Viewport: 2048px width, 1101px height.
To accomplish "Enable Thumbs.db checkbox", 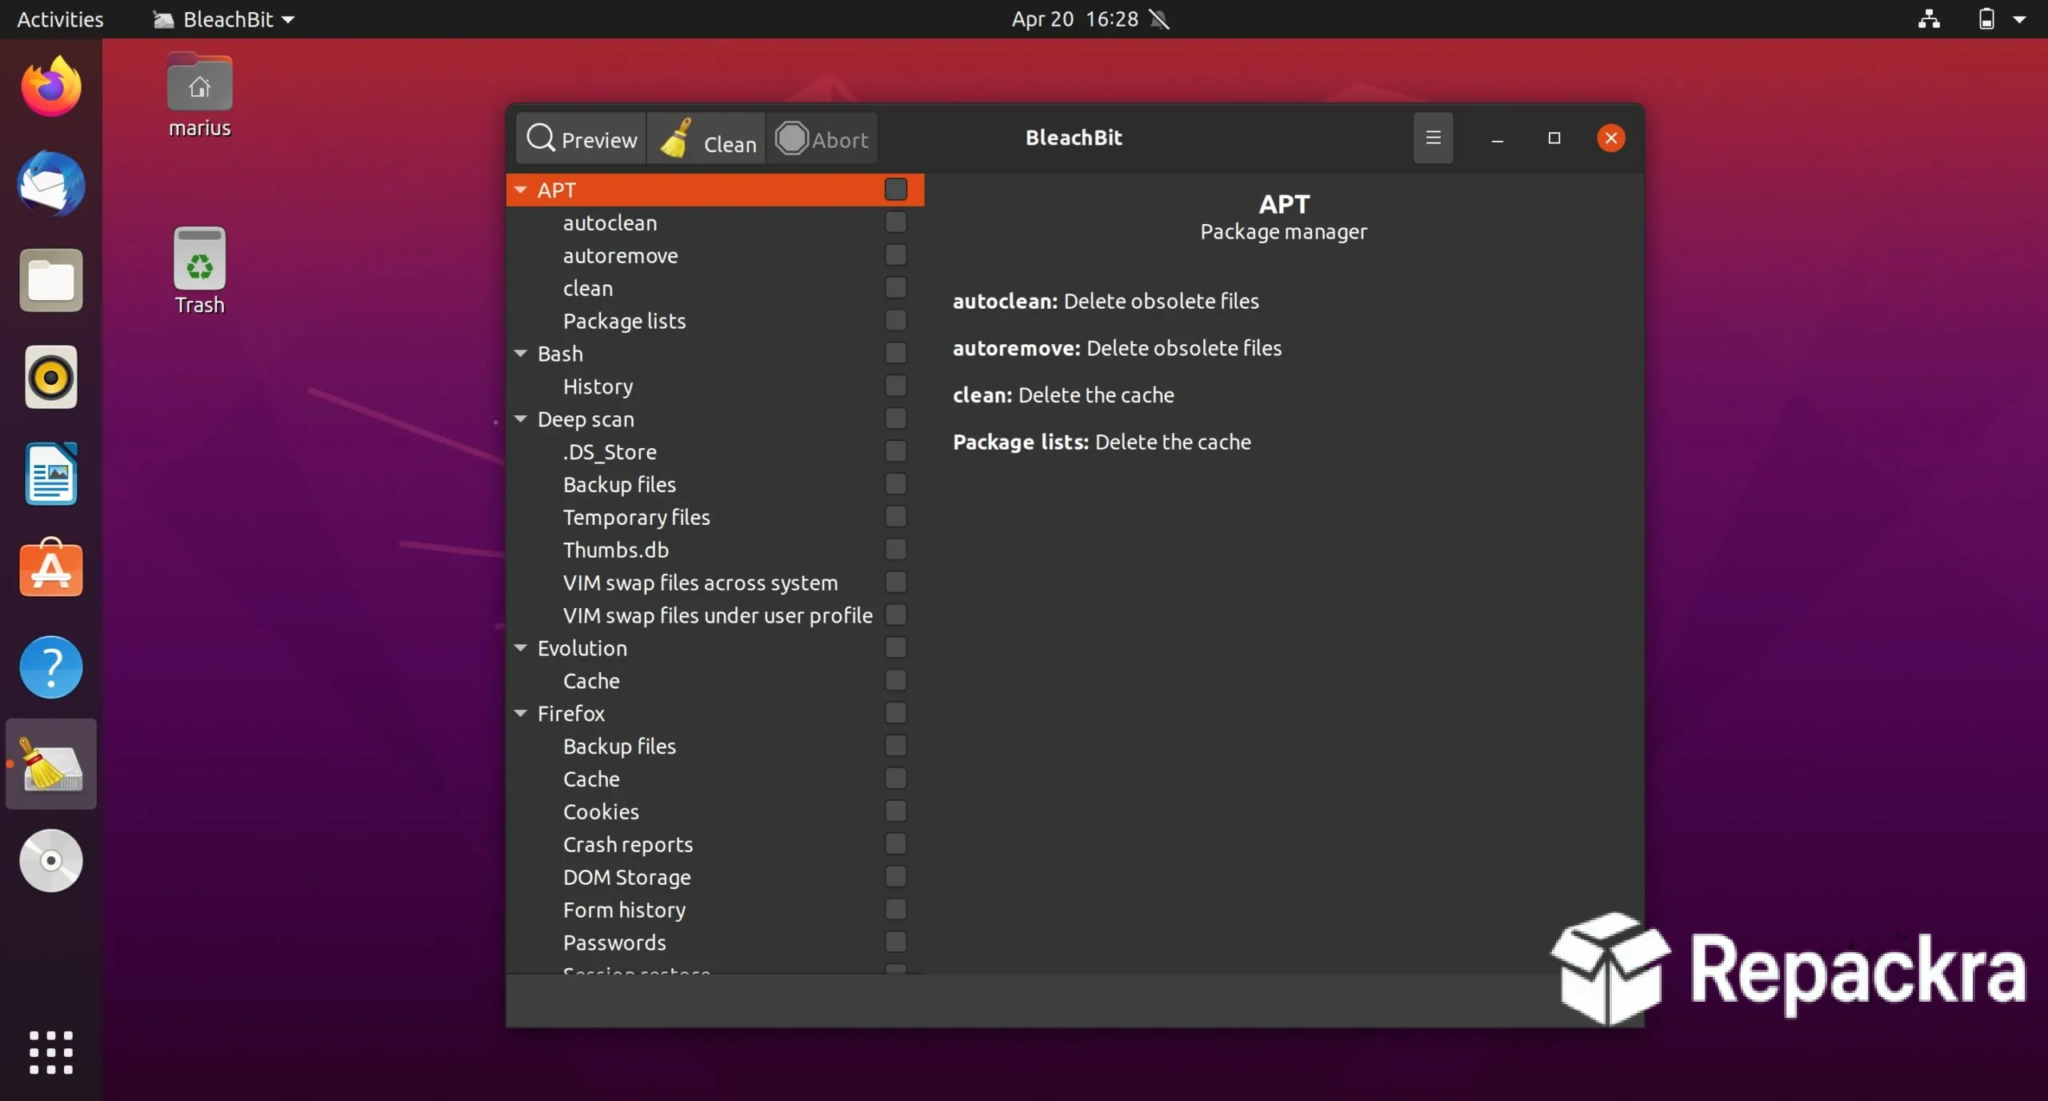I will click(896, 549).
